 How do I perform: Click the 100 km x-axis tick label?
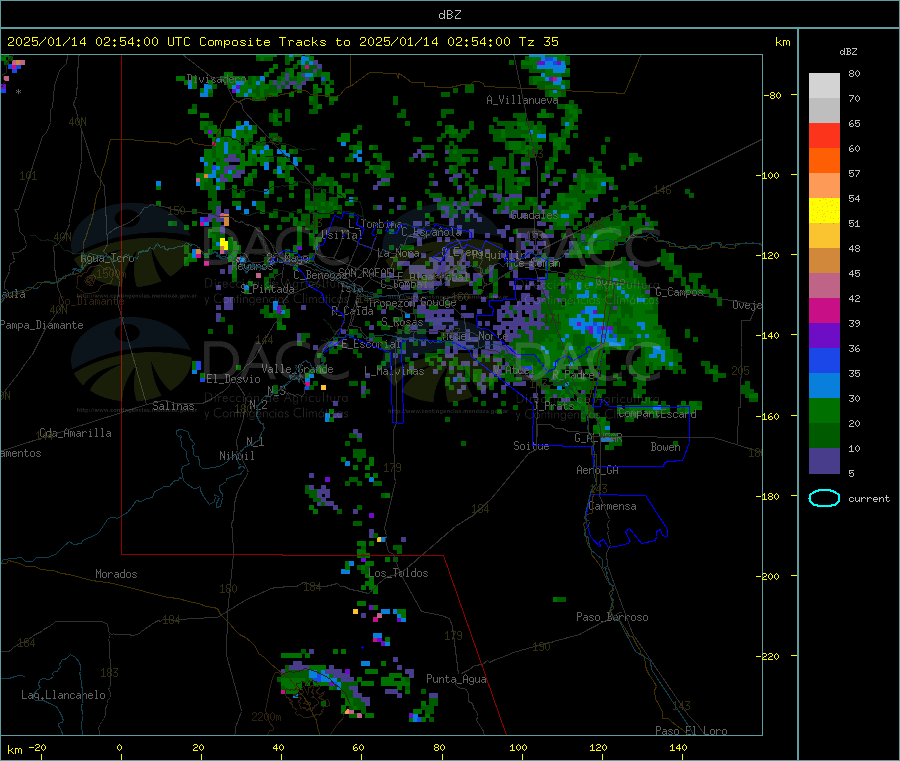tap(518, 748)
